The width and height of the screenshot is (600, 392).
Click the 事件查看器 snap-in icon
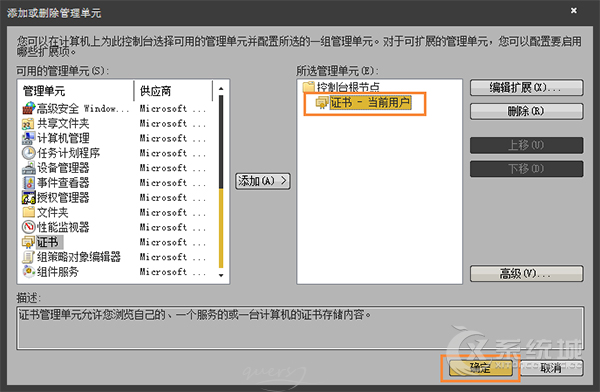tap(29, 183)
